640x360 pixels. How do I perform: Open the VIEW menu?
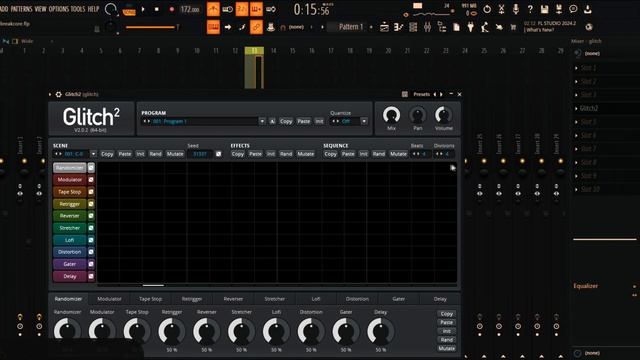[40, 9]
